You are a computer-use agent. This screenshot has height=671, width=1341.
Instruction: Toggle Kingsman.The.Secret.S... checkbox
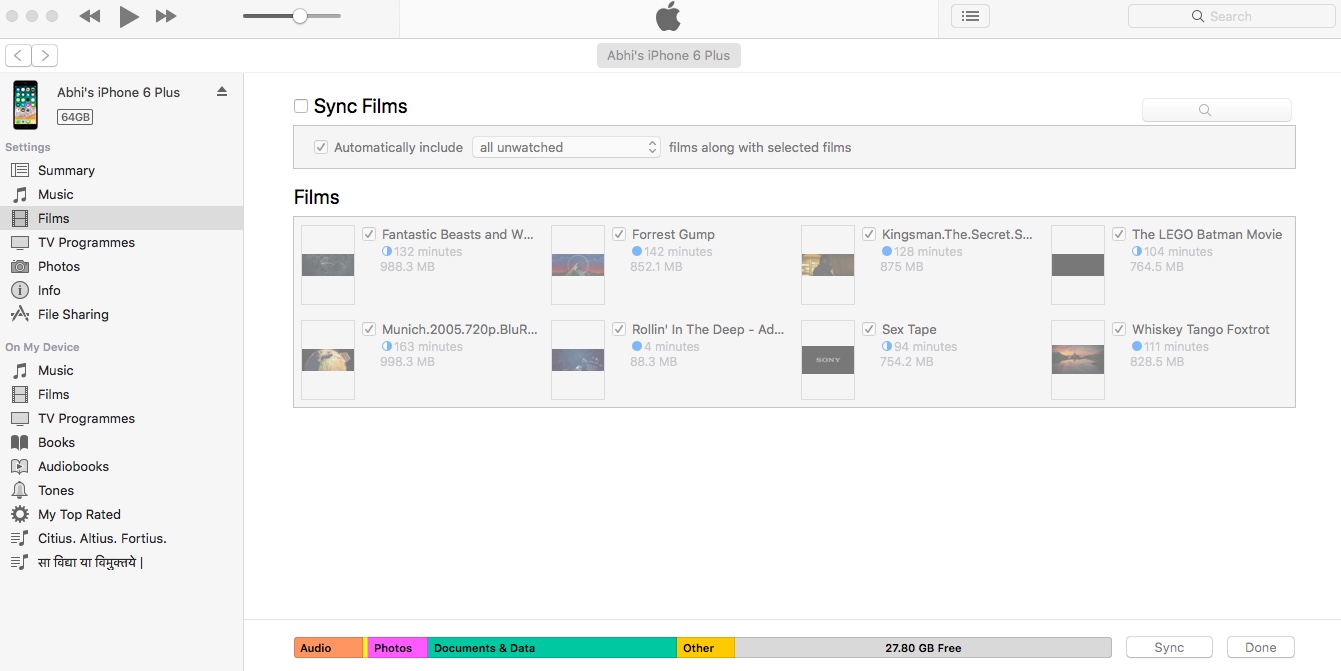coord(869,234)
